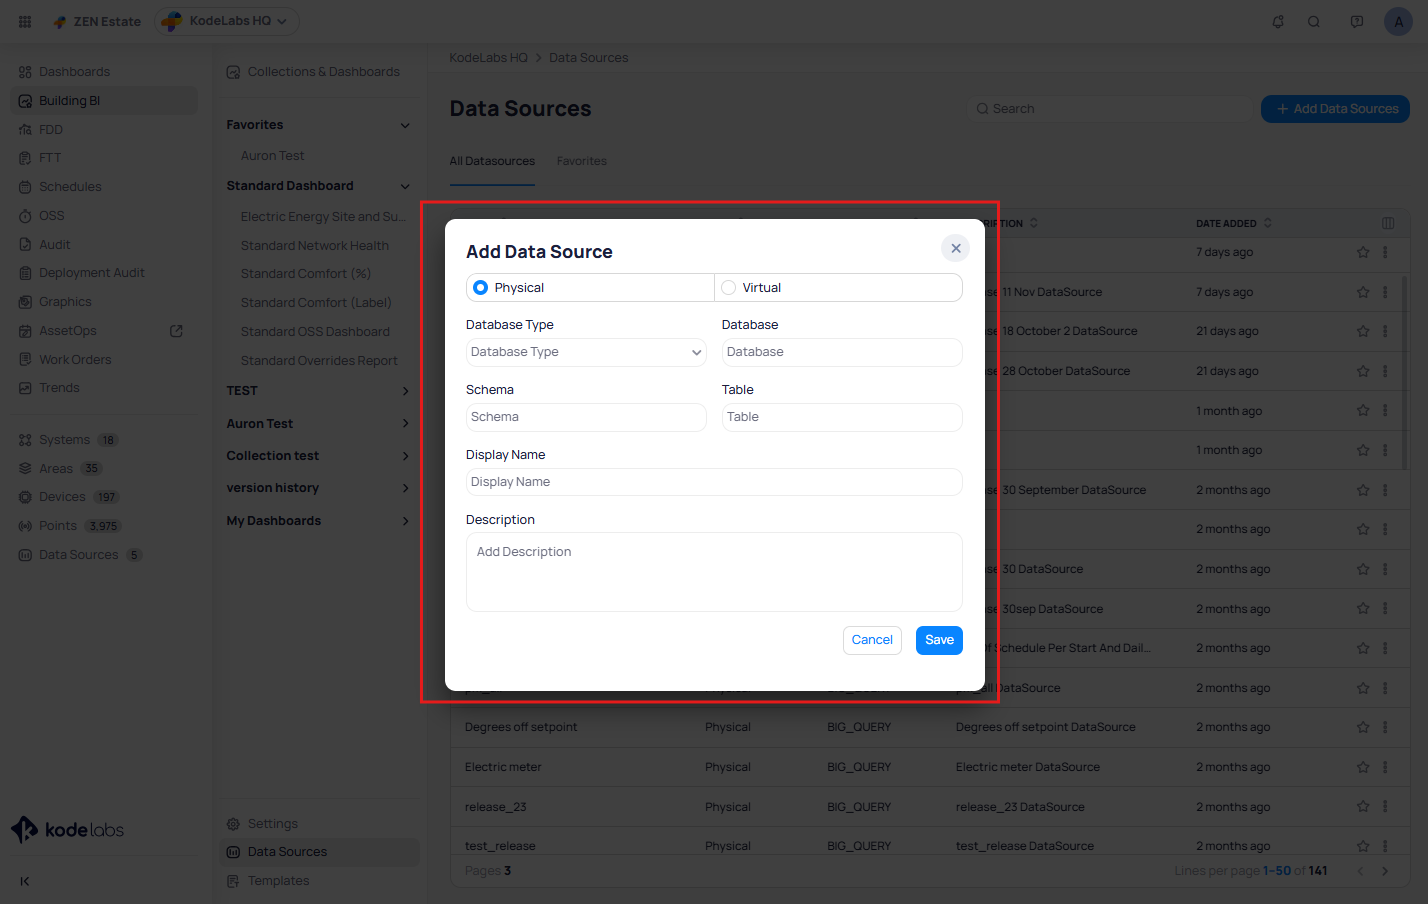Open the apps grid menu icon

point(25,21)
